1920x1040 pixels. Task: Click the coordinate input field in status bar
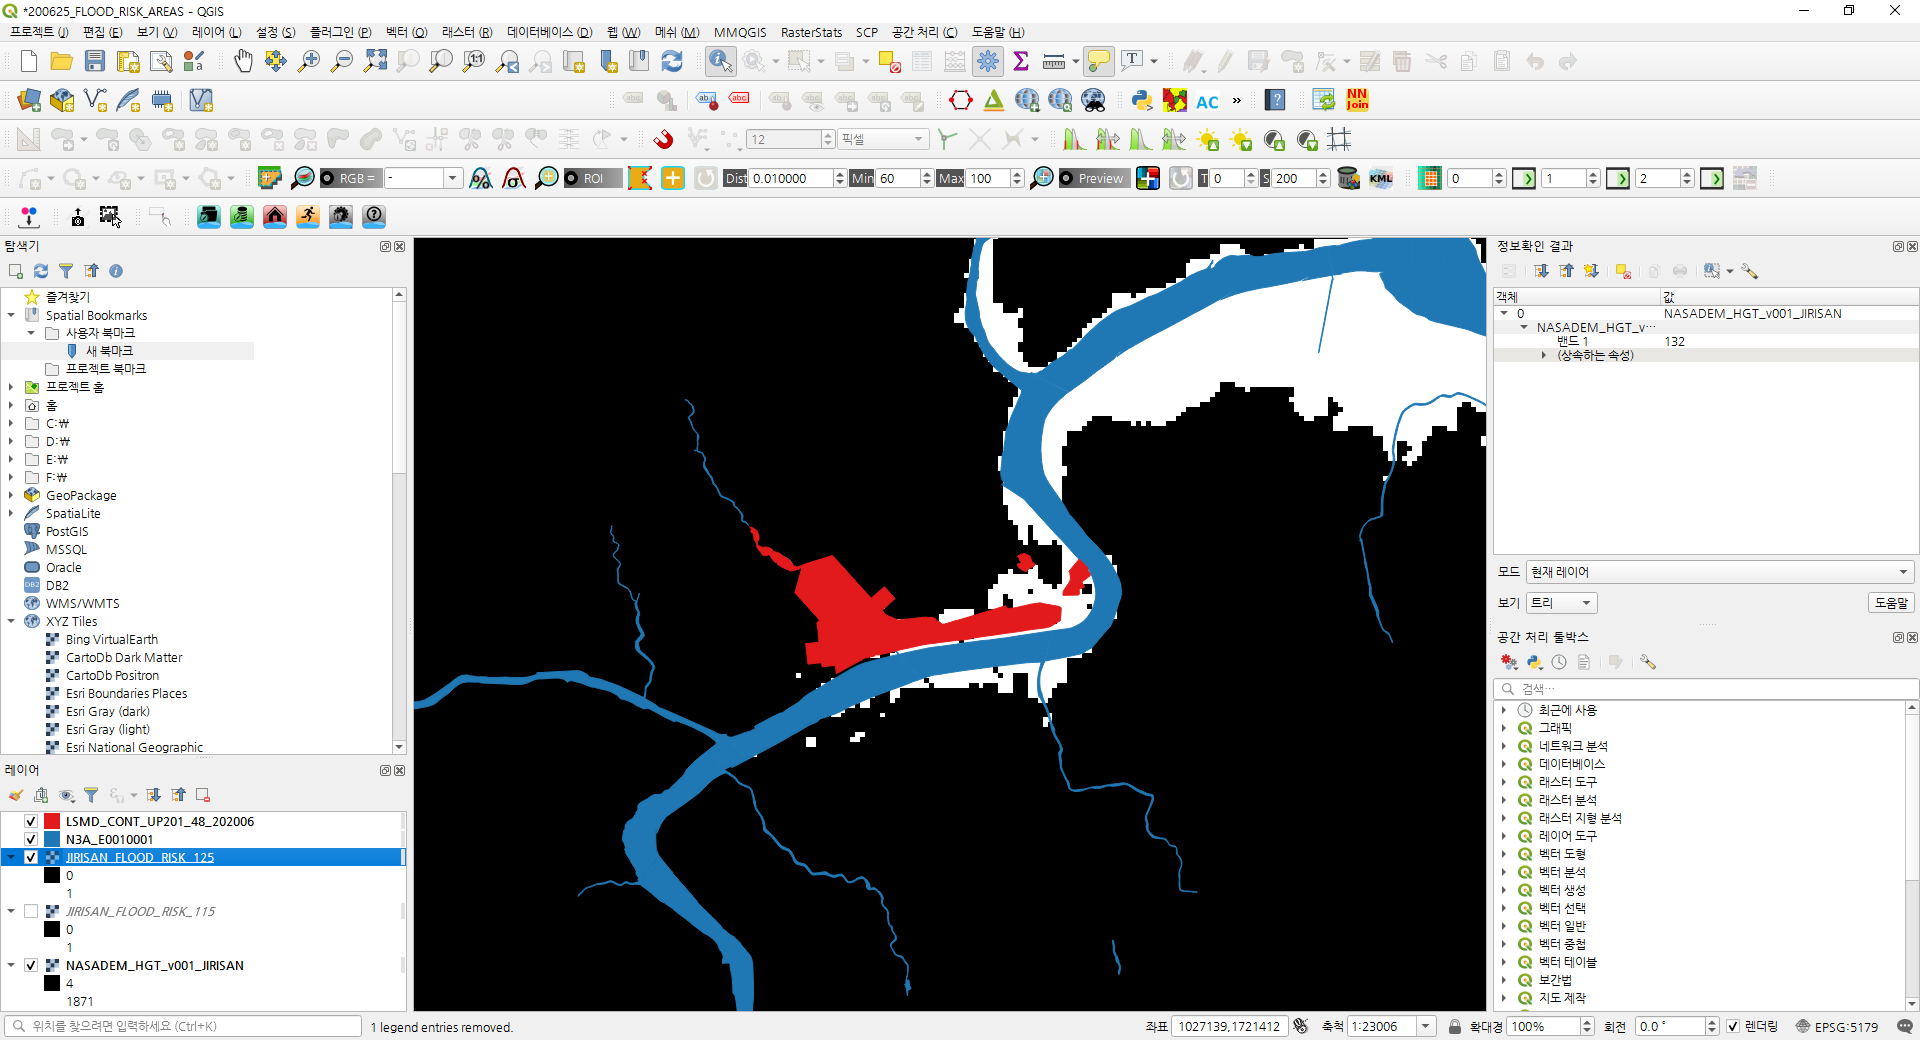point(1230,1026)
